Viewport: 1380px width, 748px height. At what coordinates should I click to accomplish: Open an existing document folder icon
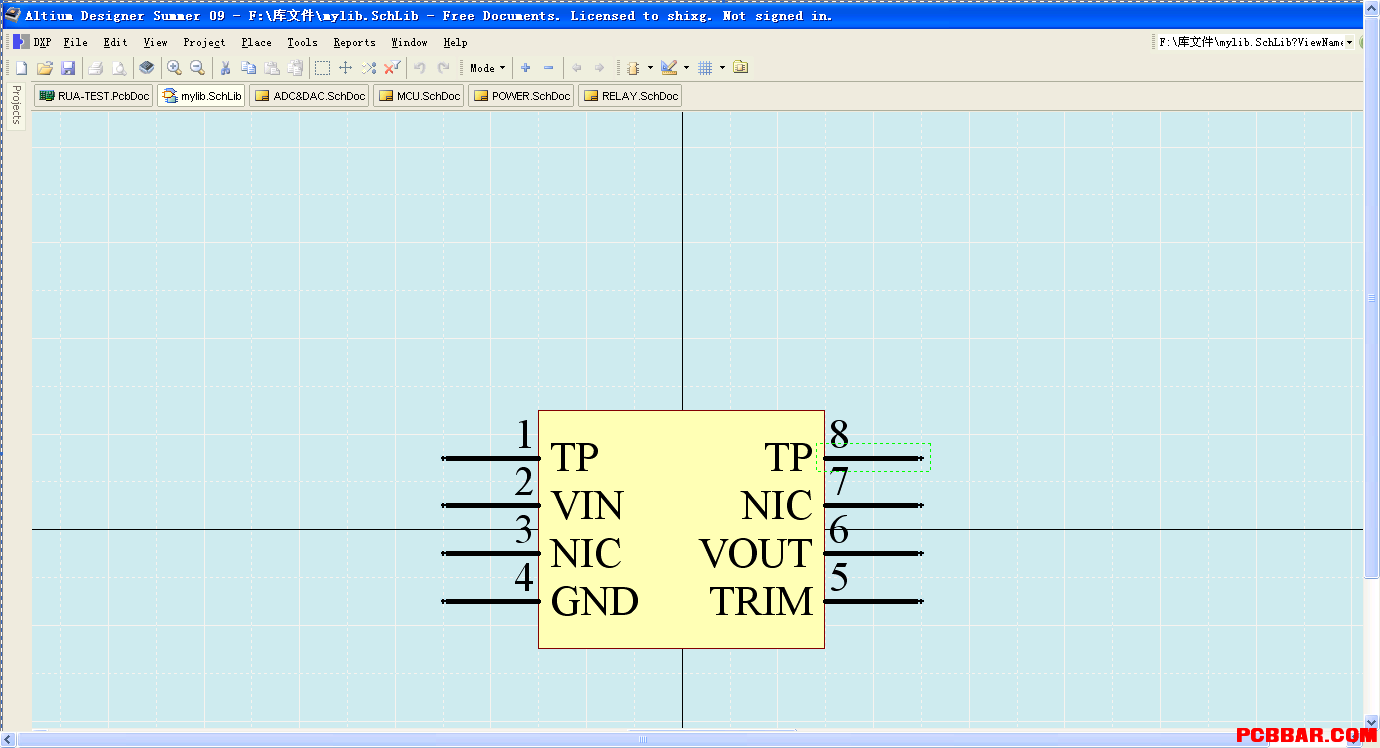point(44,68)
